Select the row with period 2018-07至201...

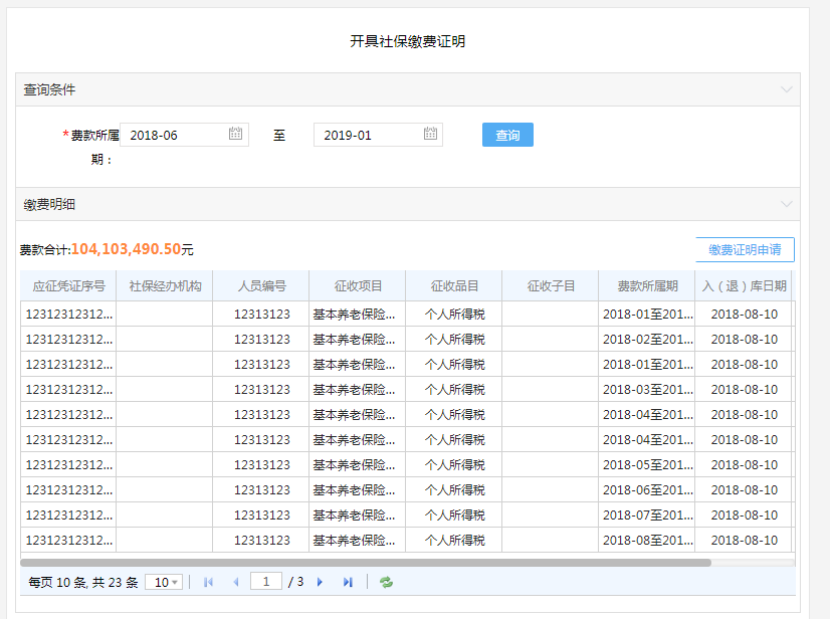[407, 515]
